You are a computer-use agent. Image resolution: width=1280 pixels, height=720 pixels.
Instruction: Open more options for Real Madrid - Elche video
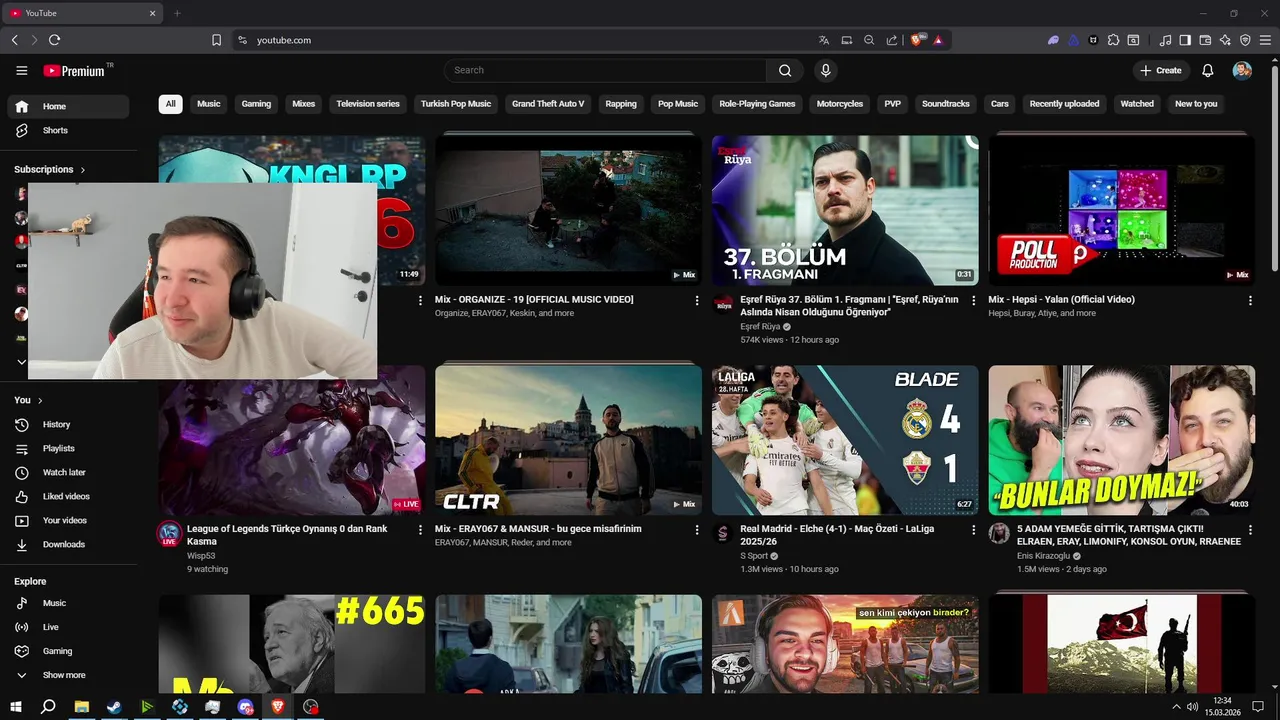pos(974,529)
